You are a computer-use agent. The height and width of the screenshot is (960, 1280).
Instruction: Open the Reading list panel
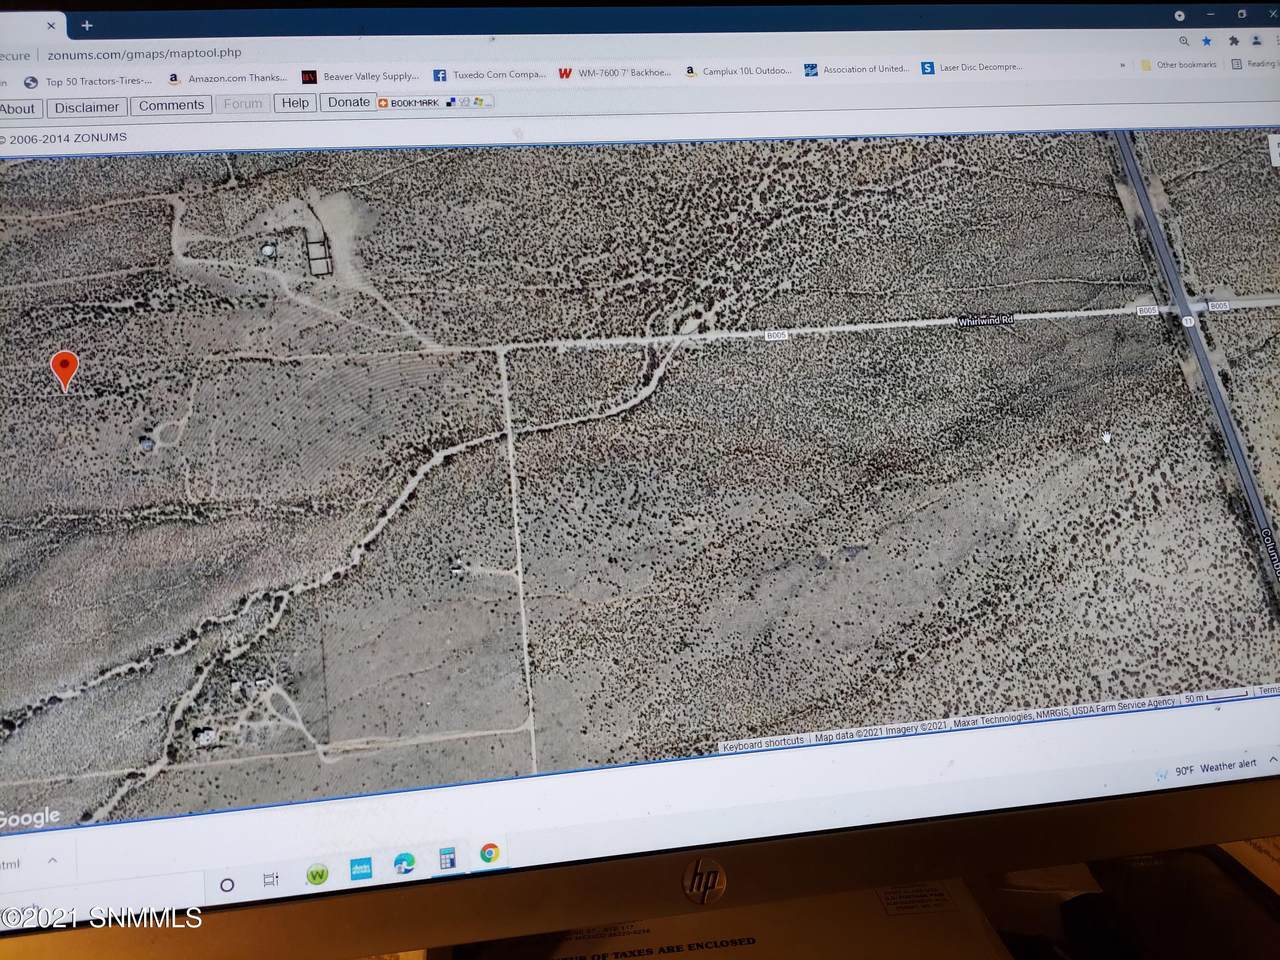1254,63
